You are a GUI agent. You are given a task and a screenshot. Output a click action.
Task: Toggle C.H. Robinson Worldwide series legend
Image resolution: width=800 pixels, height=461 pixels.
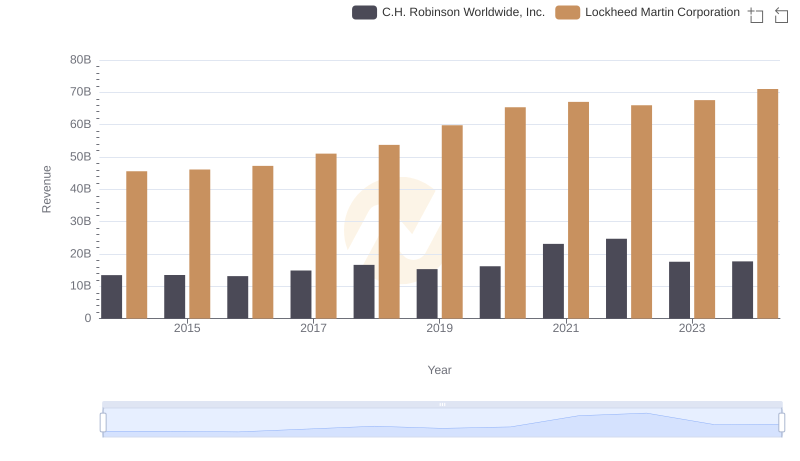448,12
